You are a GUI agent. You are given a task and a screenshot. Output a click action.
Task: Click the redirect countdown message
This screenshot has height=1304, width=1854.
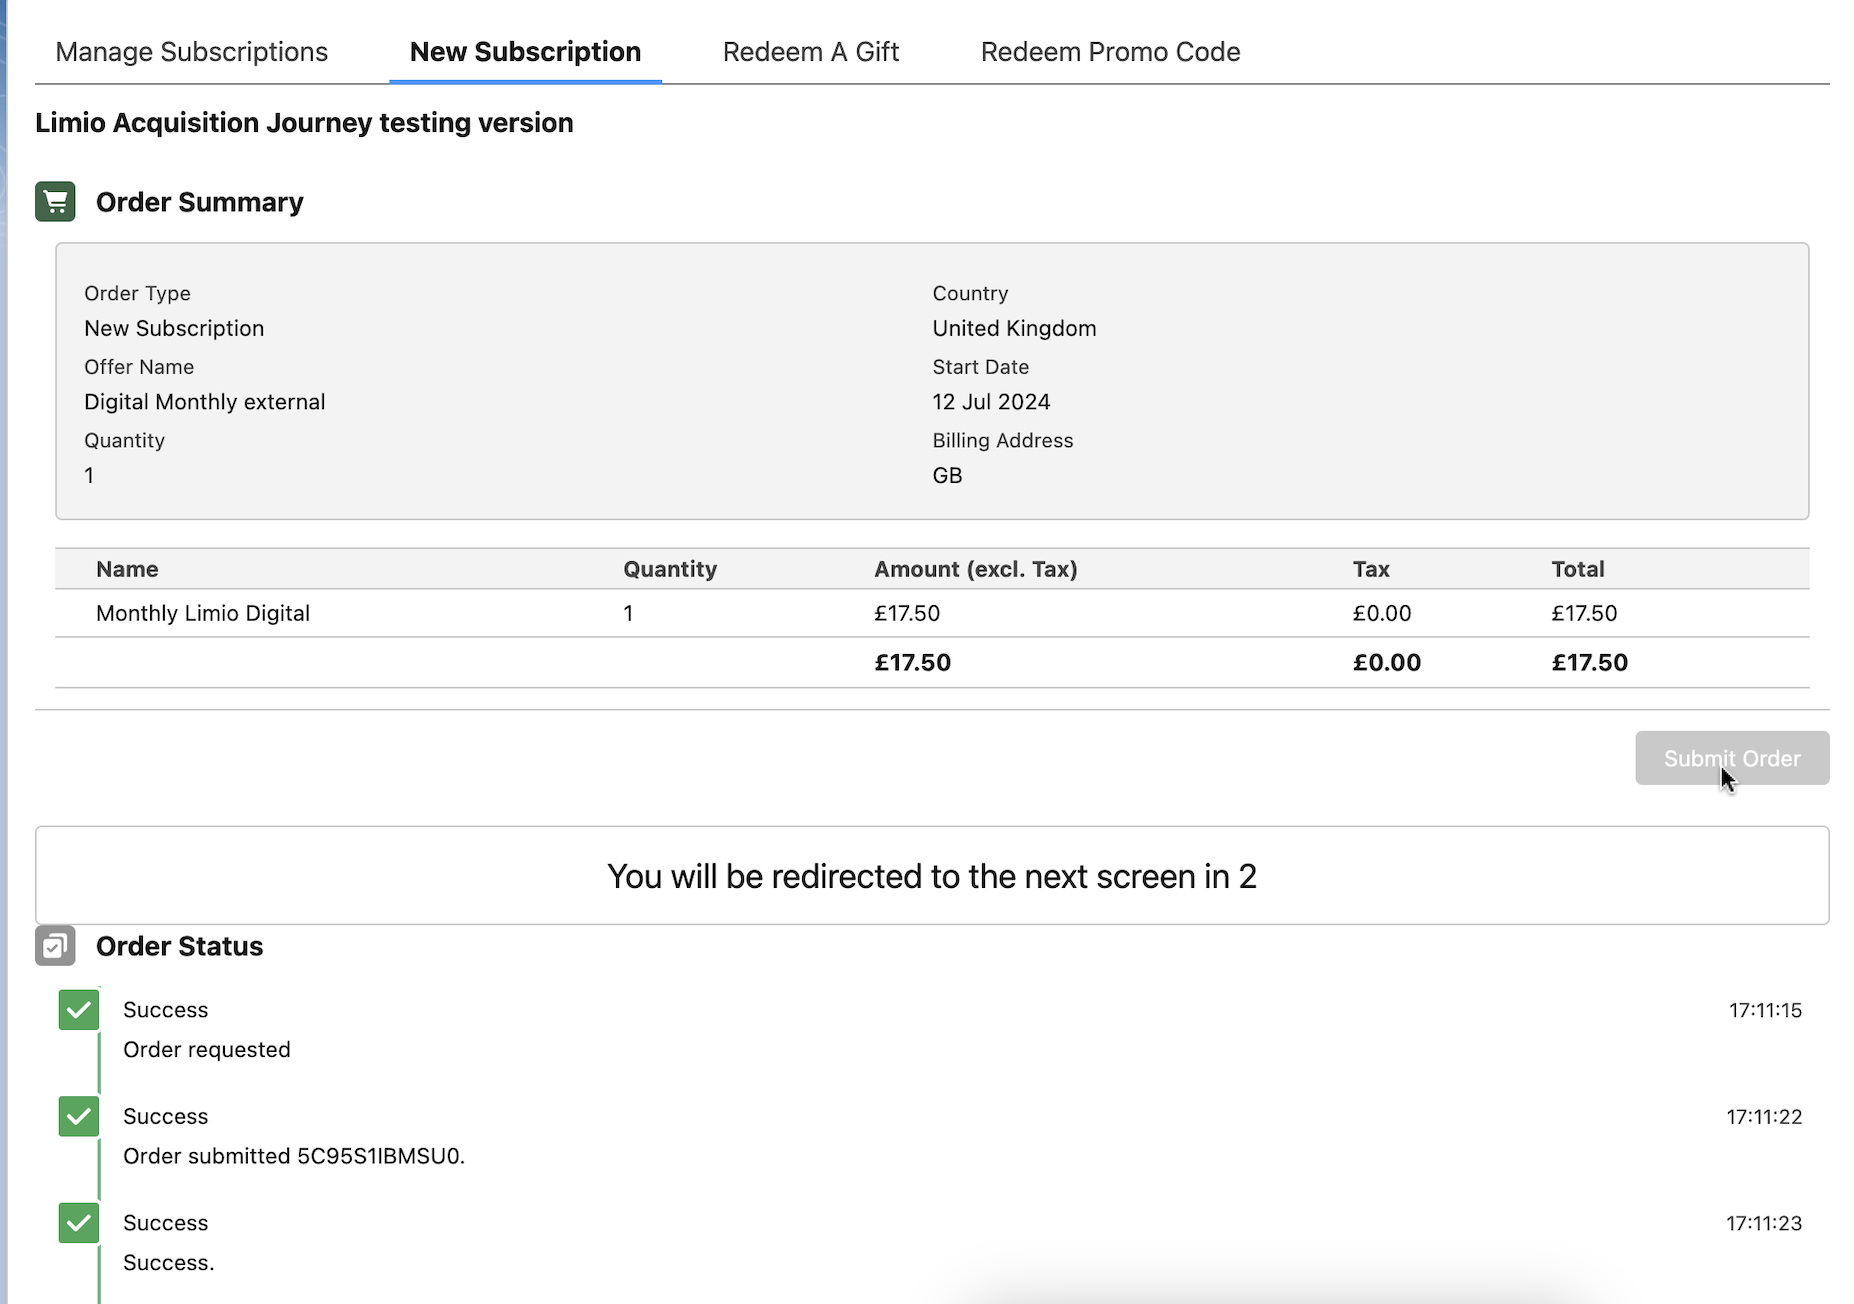pos(932,876)
